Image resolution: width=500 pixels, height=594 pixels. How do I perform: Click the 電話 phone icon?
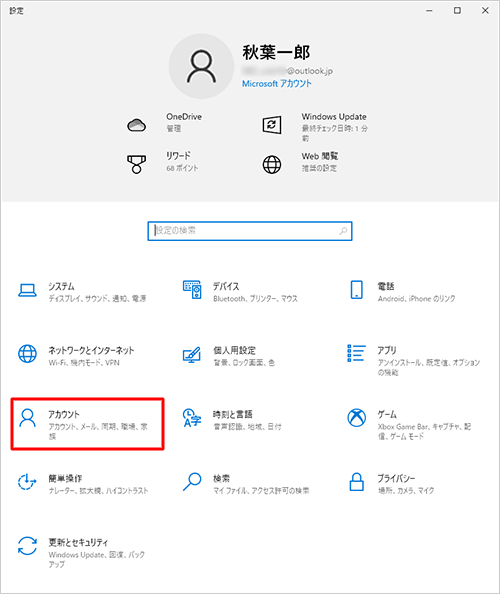356,290
